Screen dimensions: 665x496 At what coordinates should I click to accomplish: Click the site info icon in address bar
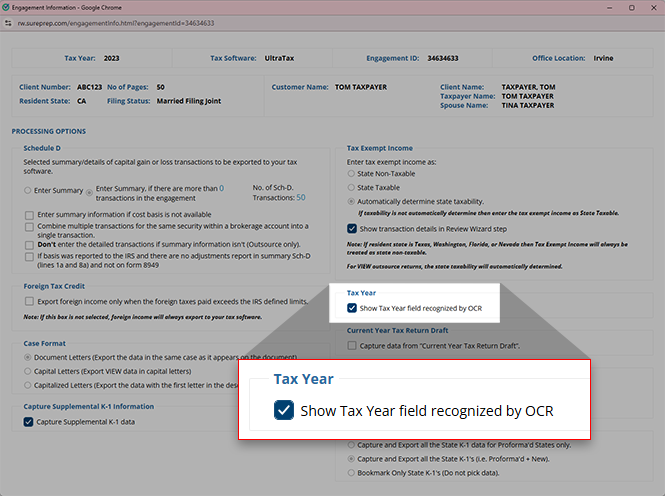pyautogui.click(x=8, y=23)
